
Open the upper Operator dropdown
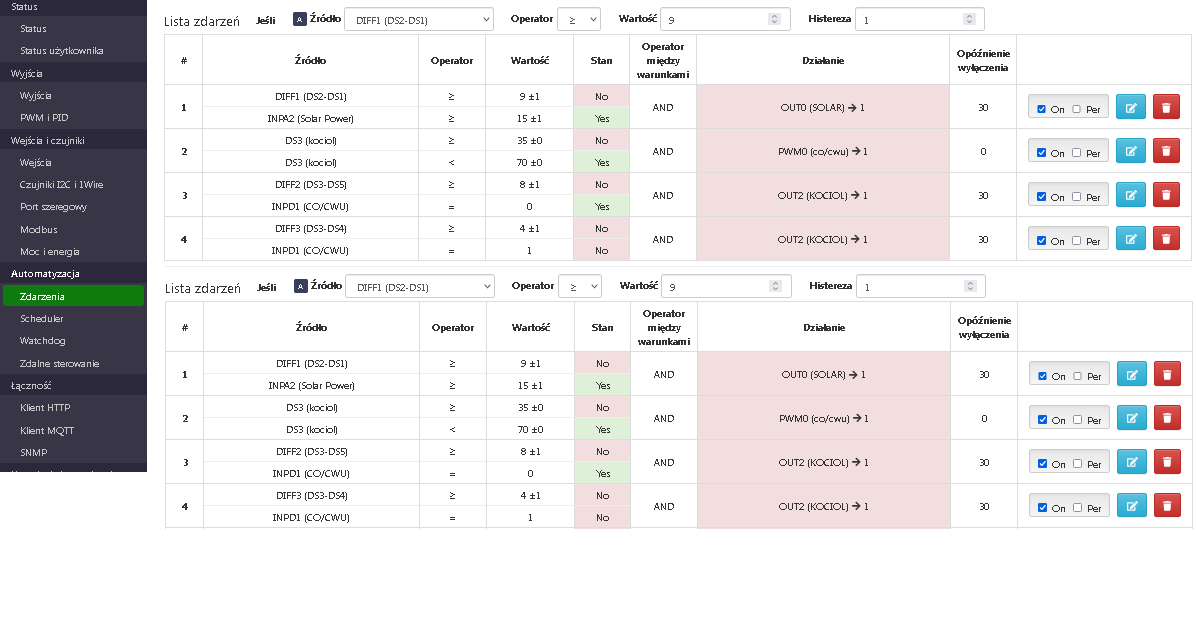click(x=578, y=19)
